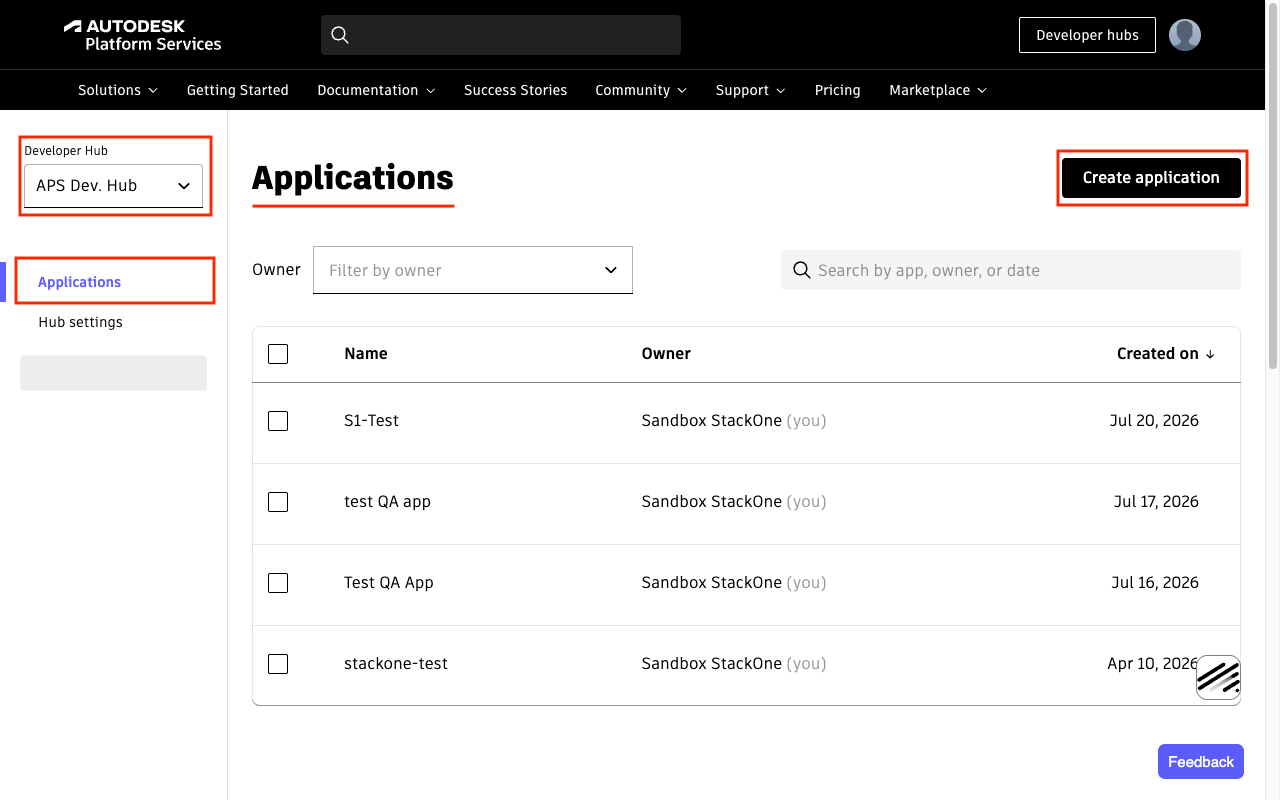
Task: Expand the Documentation menu
Action: [x=376, y=90]
